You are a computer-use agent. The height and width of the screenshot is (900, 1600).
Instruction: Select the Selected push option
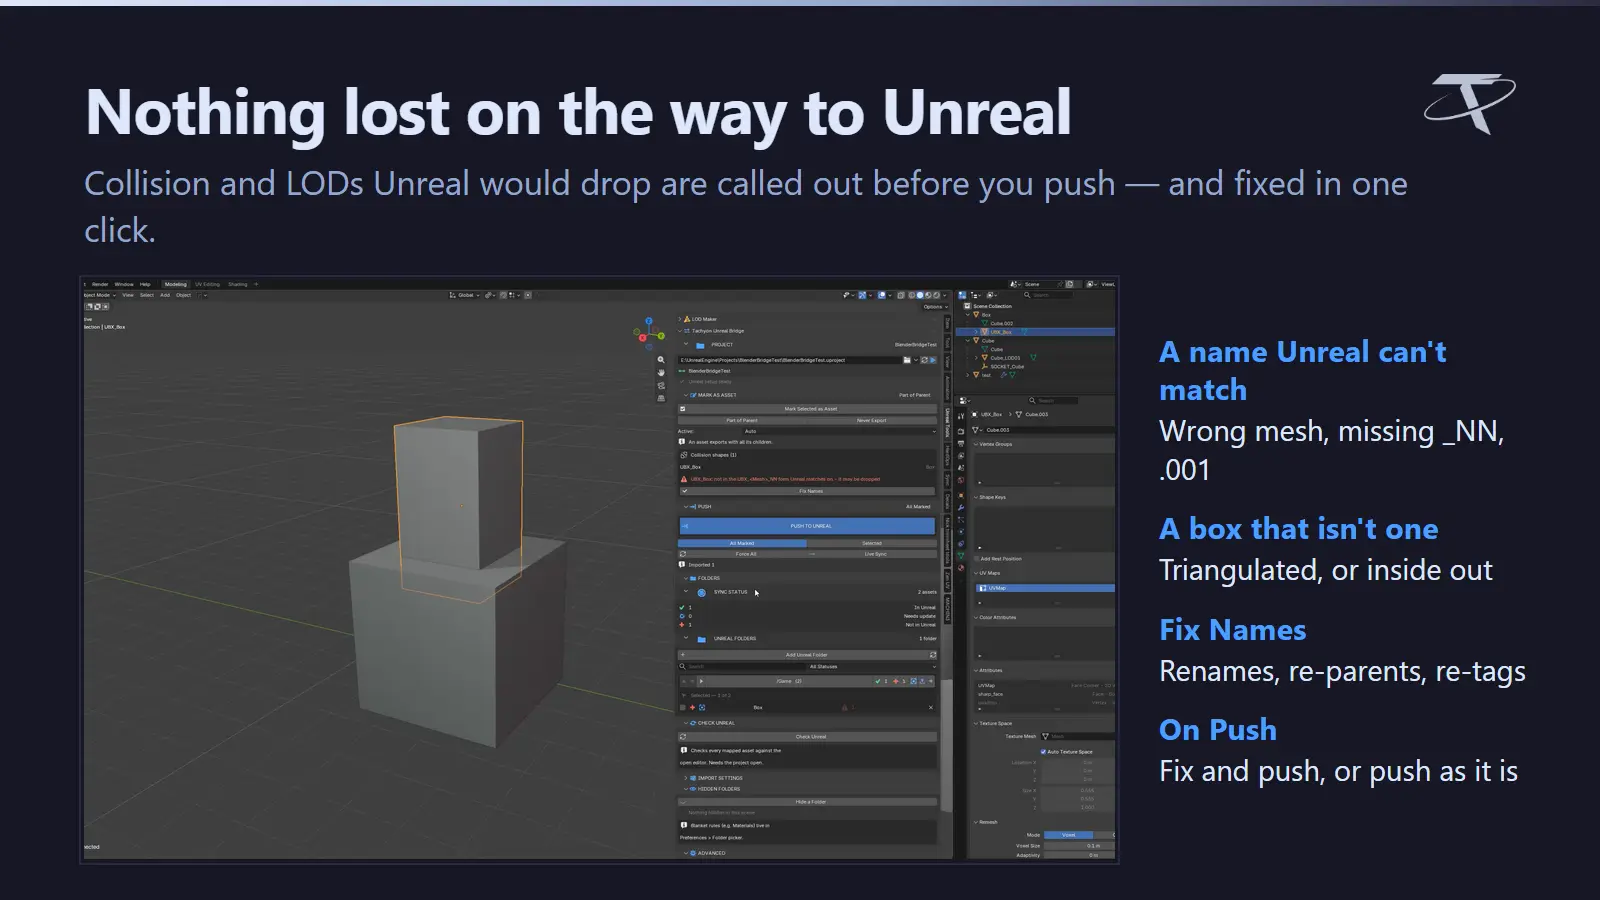[872, 543]
